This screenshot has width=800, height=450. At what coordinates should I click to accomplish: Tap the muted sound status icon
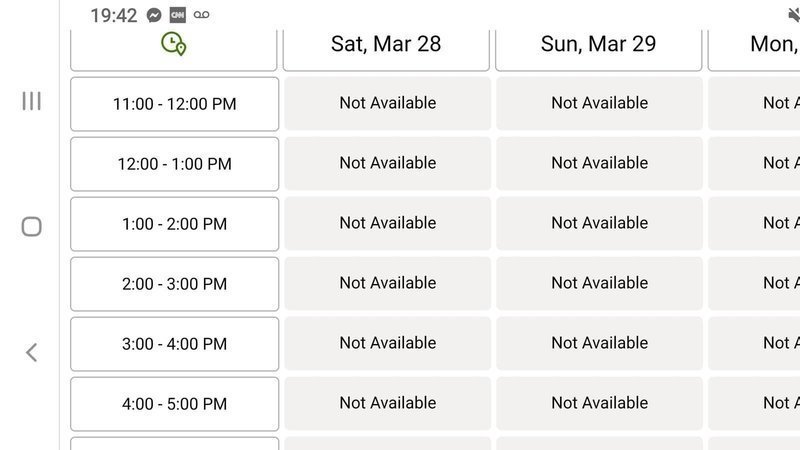point(793,15)
